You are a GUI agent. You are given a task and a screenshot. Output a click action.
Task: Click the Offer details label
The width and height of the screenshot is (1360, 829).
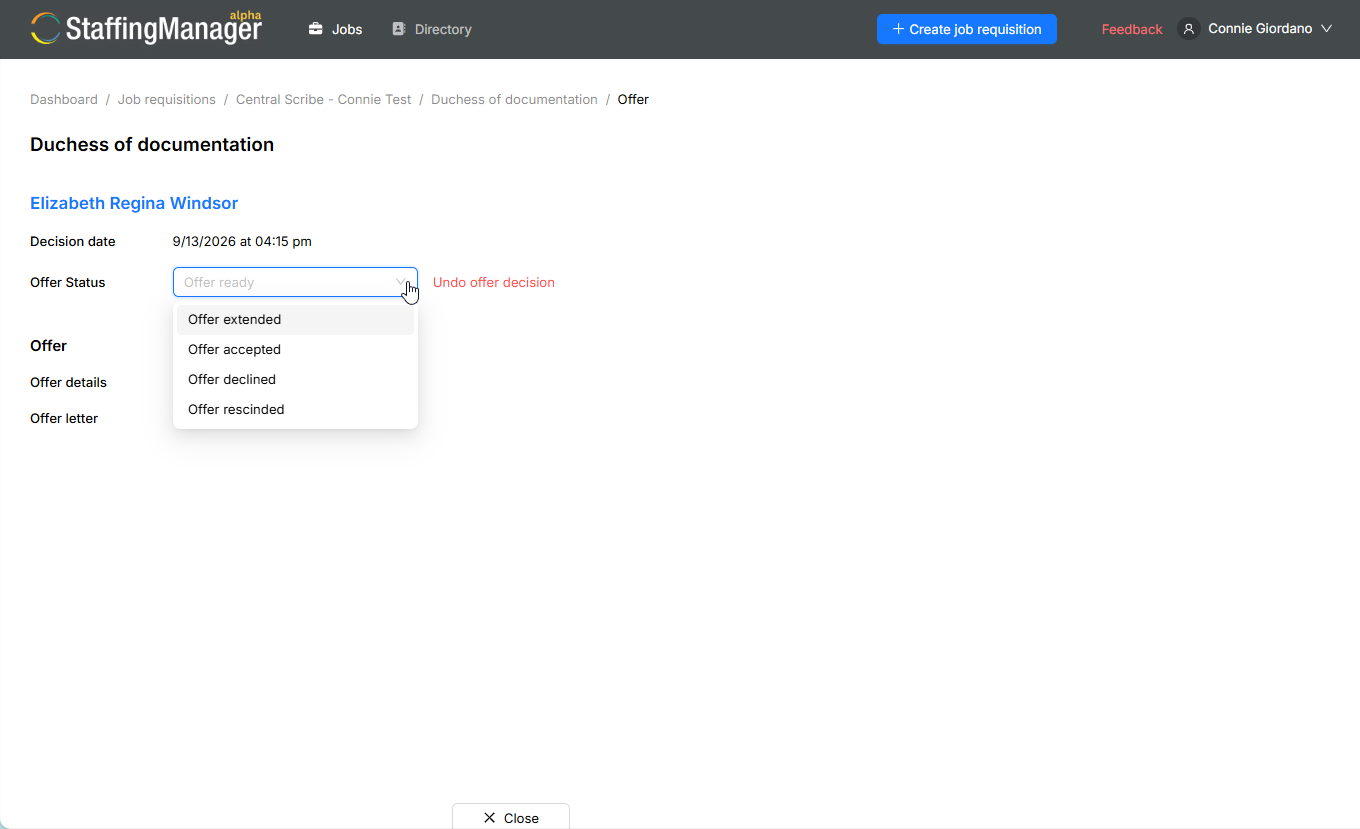(x=68, y=382)
